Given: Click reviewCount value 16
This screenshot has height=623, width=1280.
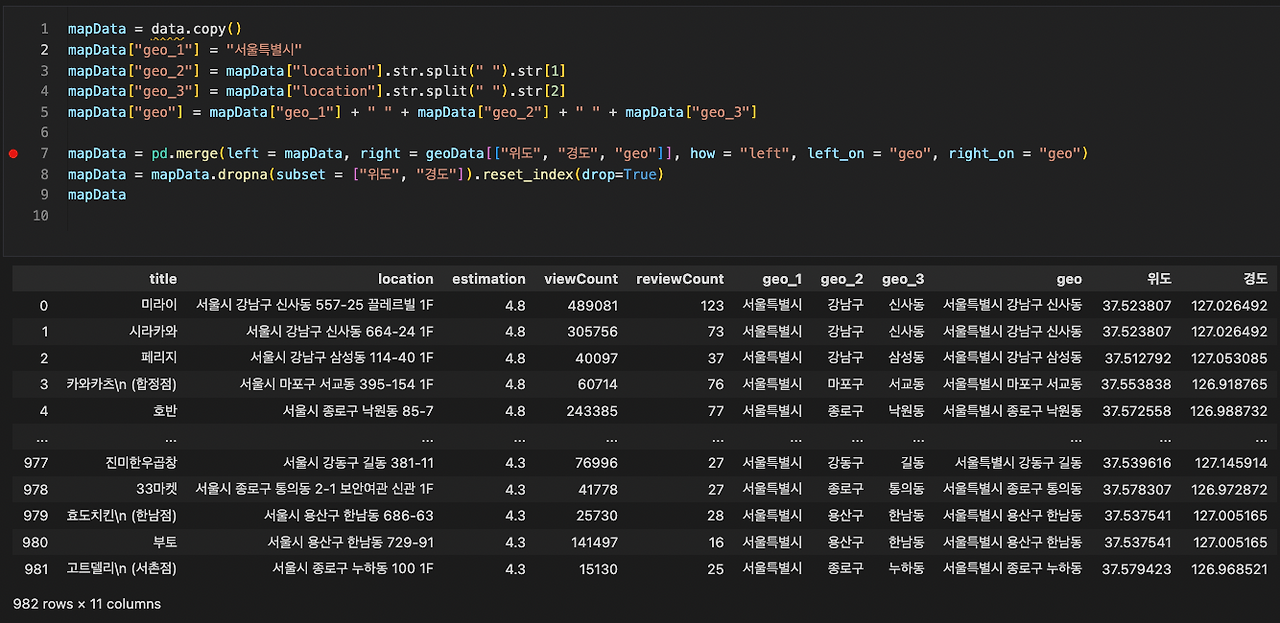Looking at the screenshot, I should [x=715, y=541].
